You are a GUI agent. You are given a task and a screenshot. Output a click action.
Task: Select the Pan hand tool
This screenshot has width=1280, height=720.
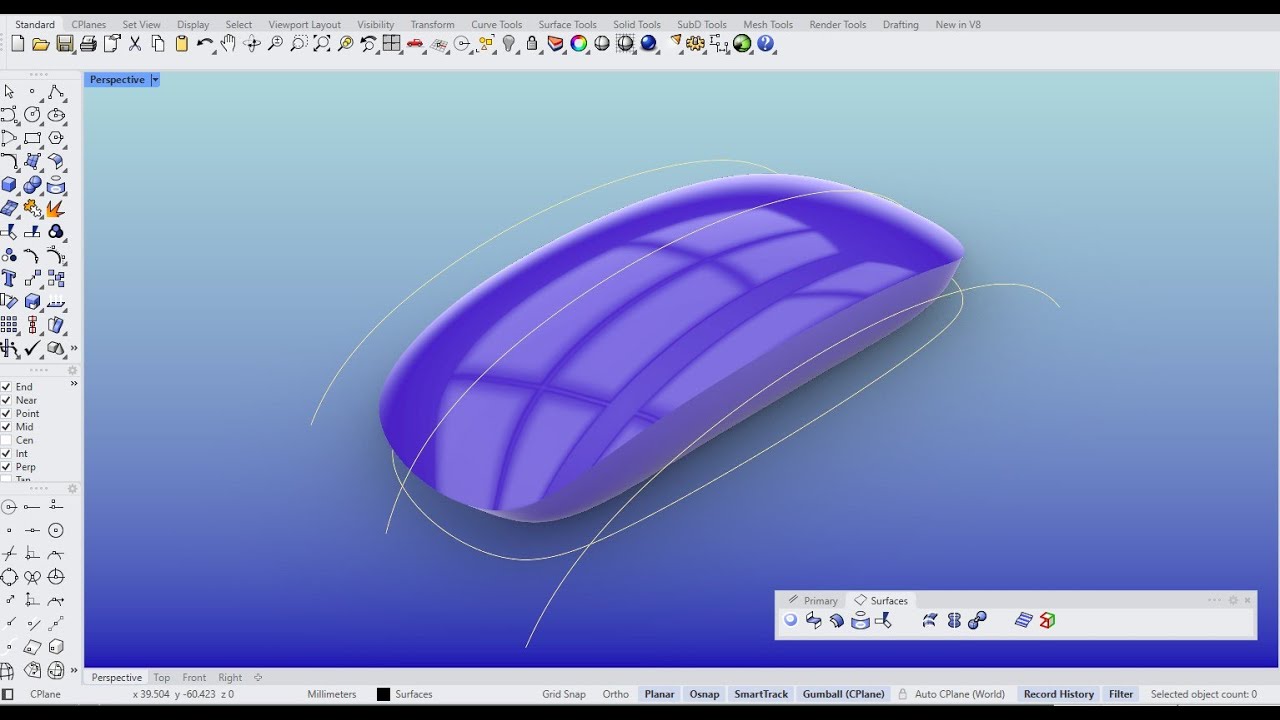click(228, 43)
